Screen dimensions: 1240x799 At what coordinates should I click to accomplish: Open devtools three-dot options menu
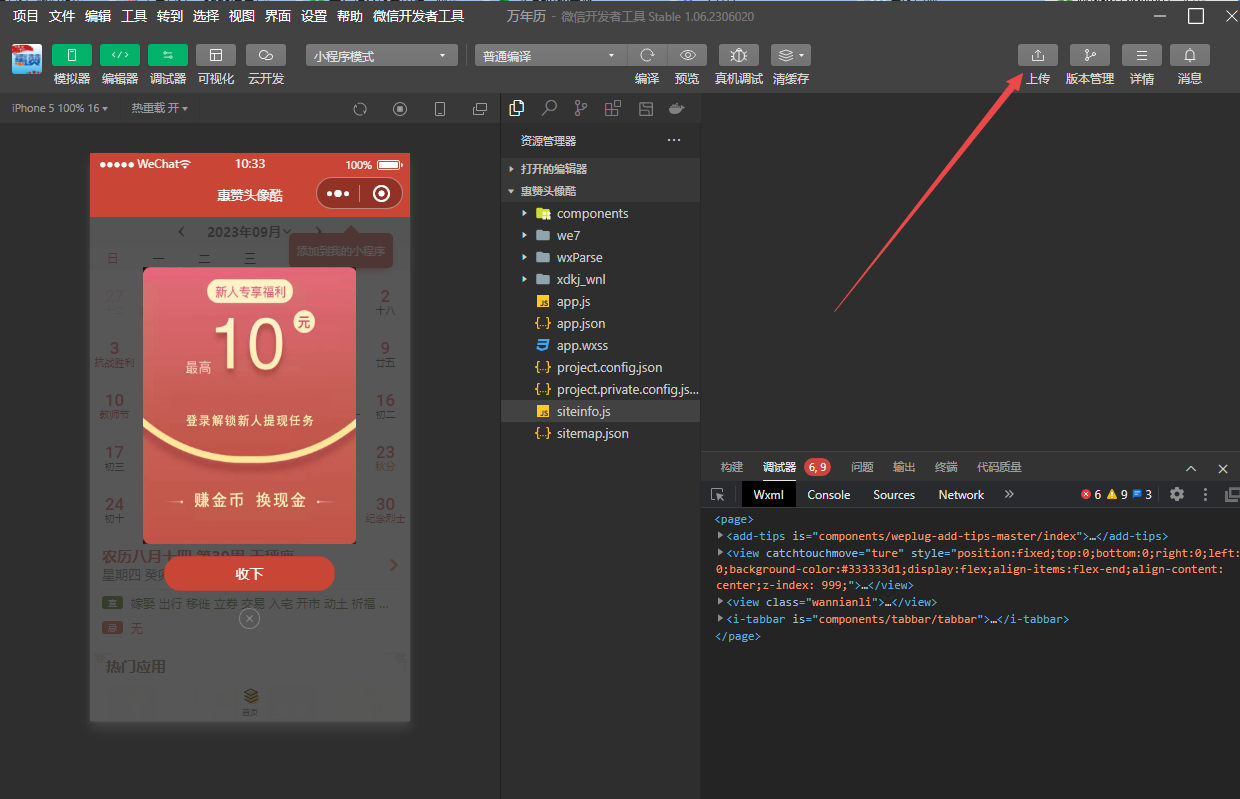coord(1205,495)
